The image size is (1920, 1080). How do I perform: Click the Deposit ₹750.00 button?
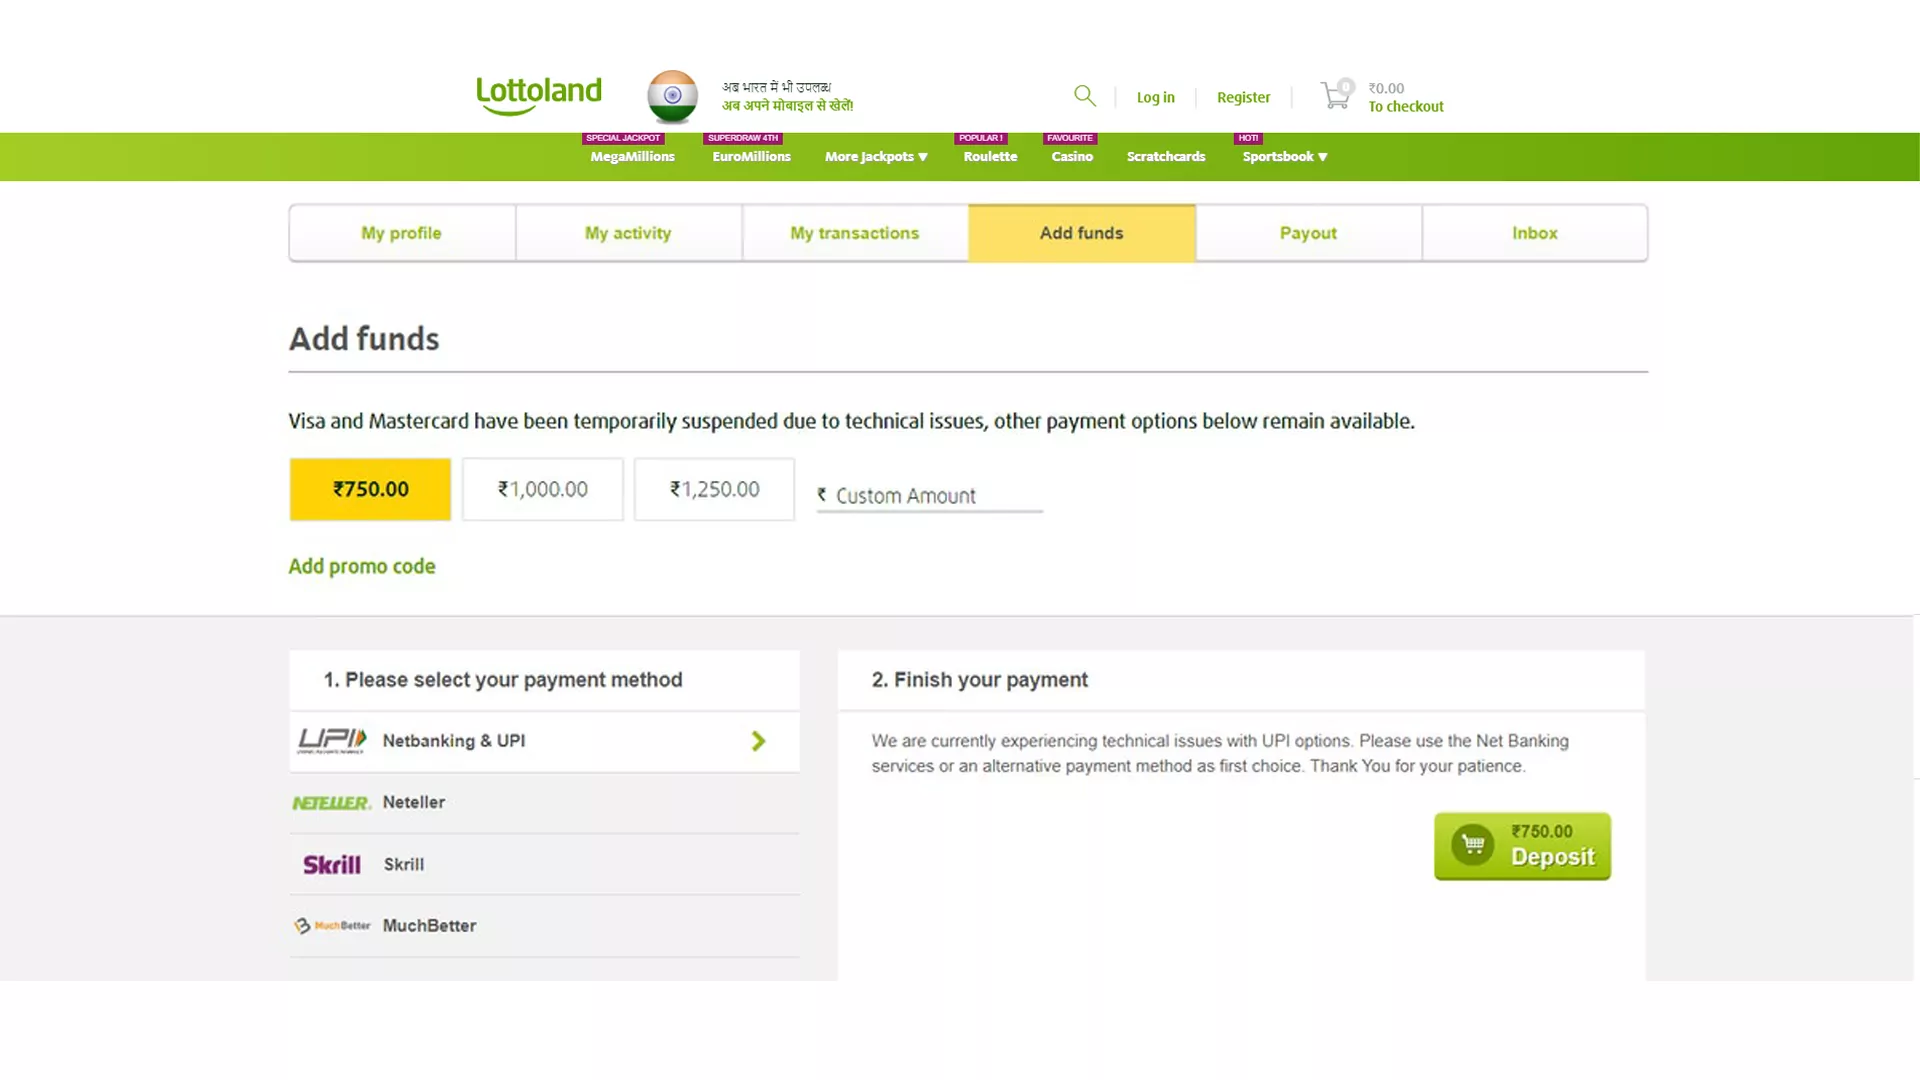tap(1523, 845)
